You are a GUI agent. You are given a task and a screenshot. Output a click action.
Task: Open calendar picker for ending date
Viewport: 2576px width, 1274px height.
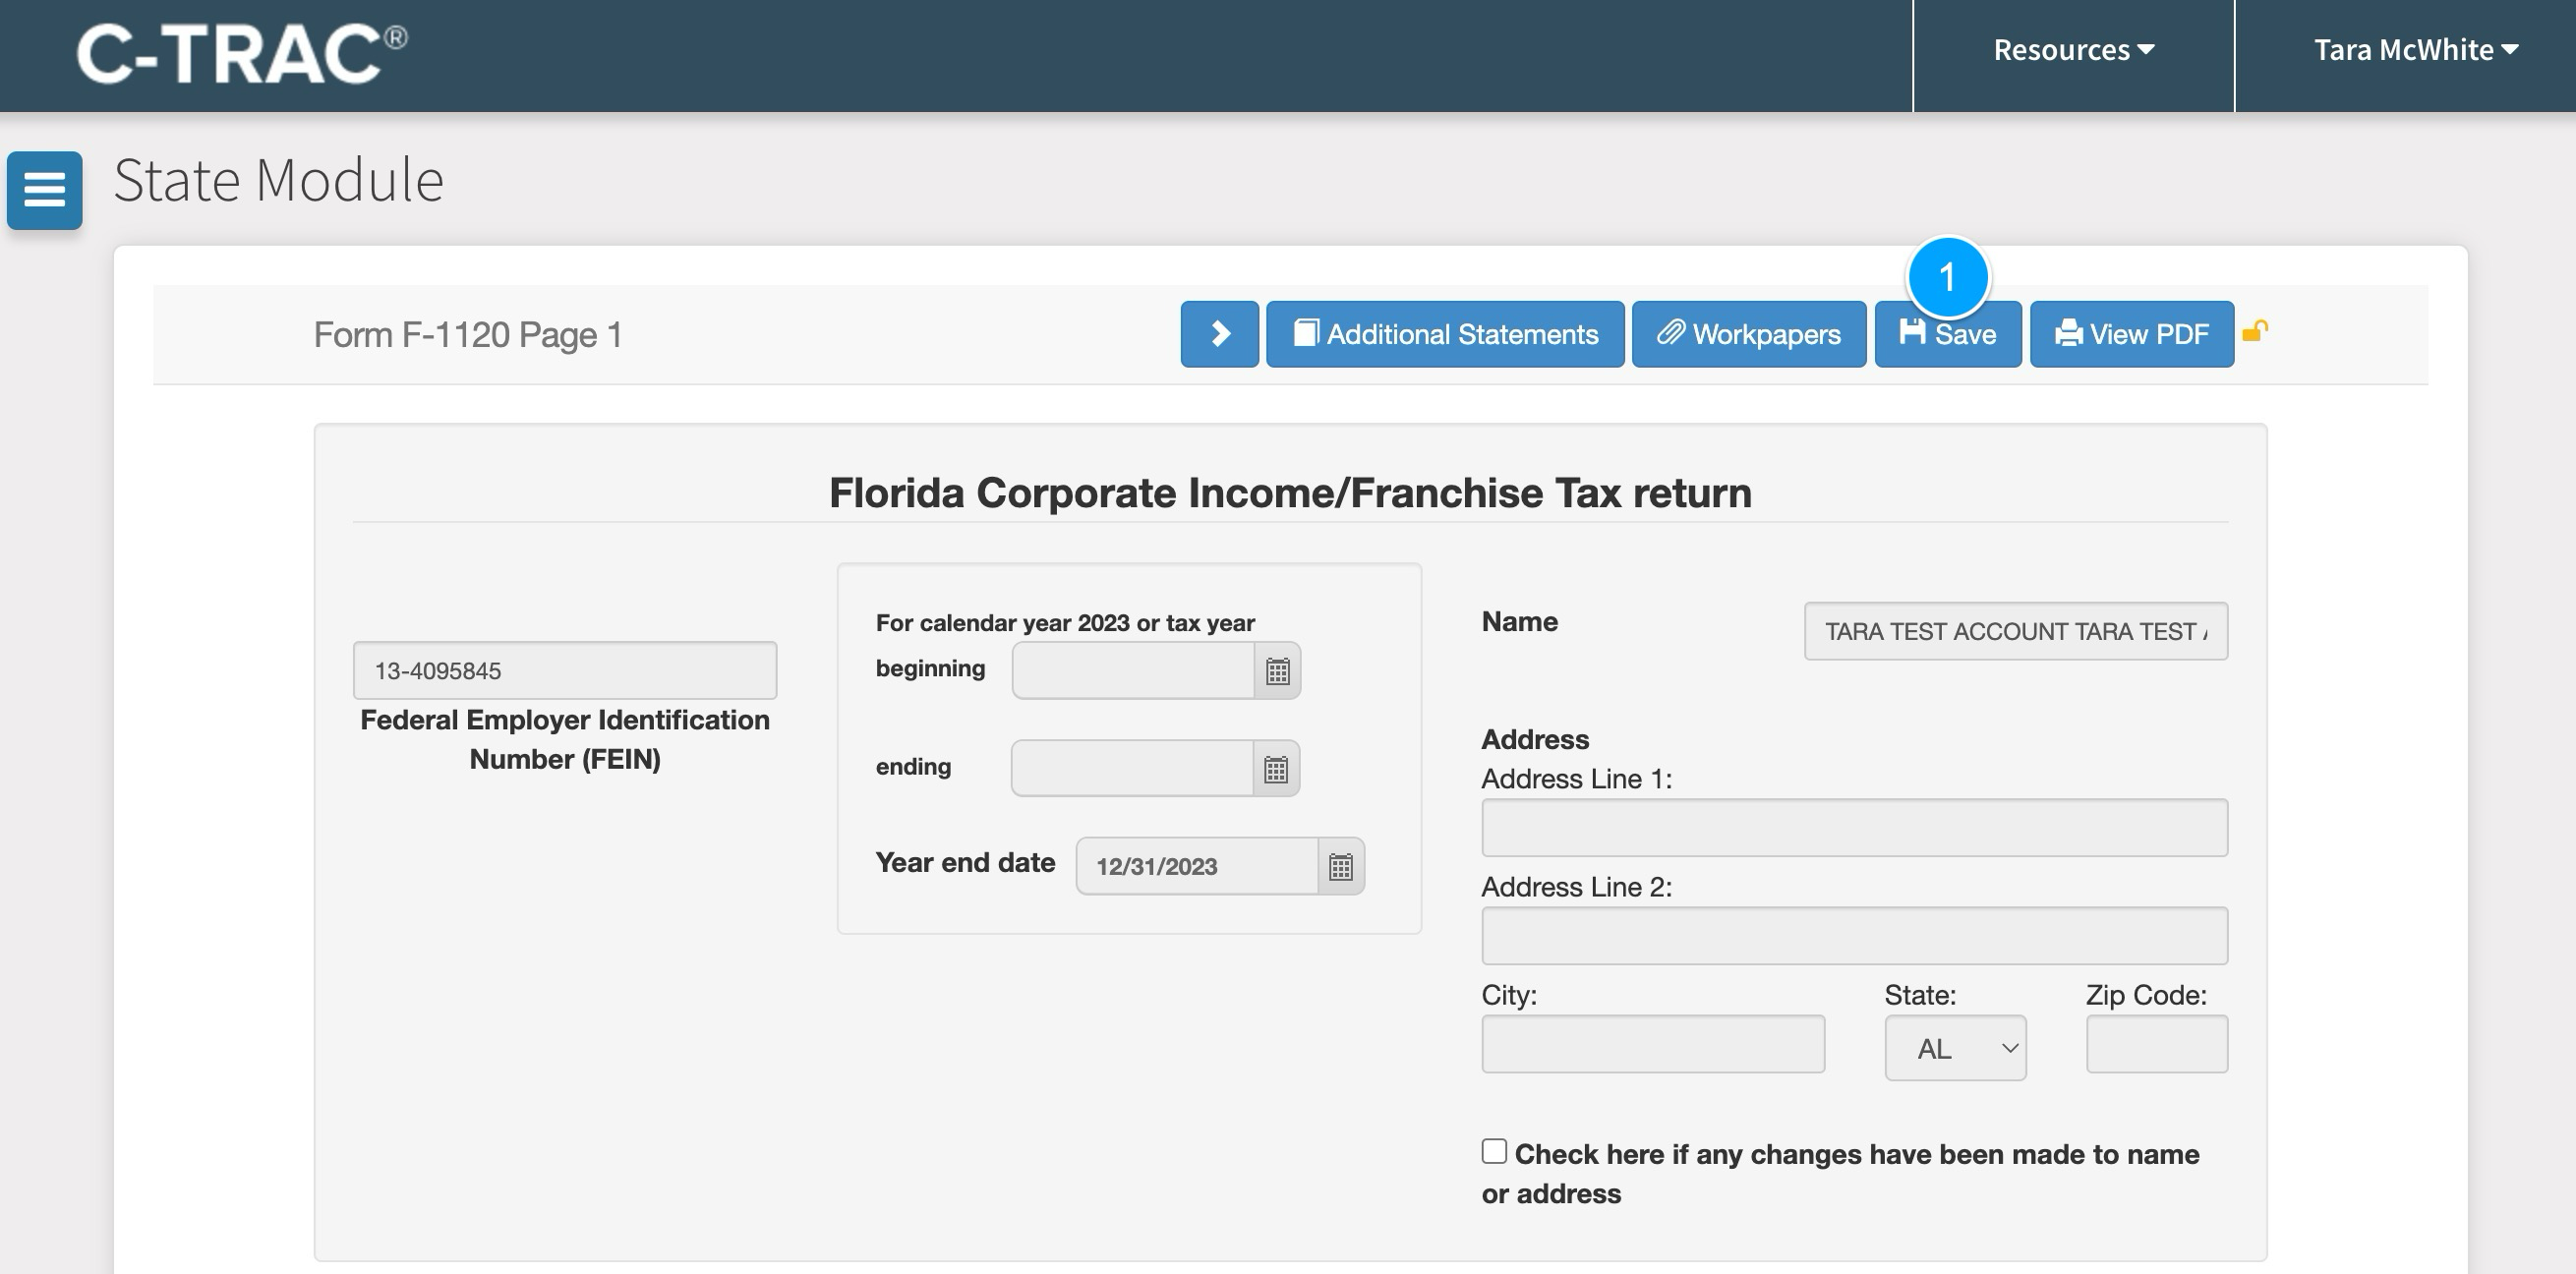(1275, 769)
